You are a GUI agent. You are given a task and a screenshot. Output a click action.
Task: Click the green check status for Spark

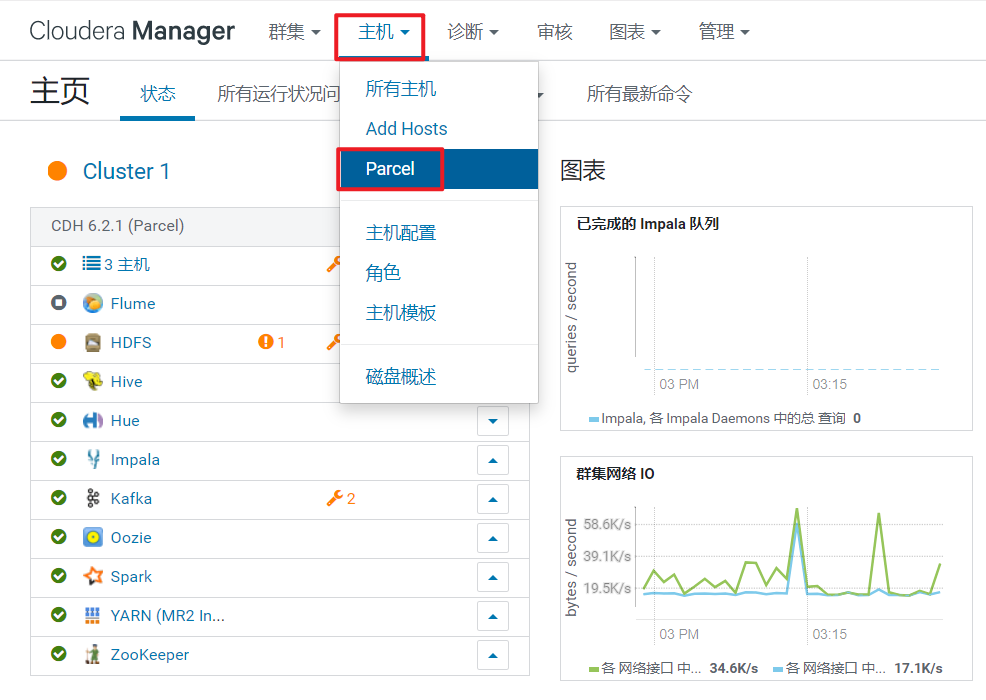(x=58, y=575)
